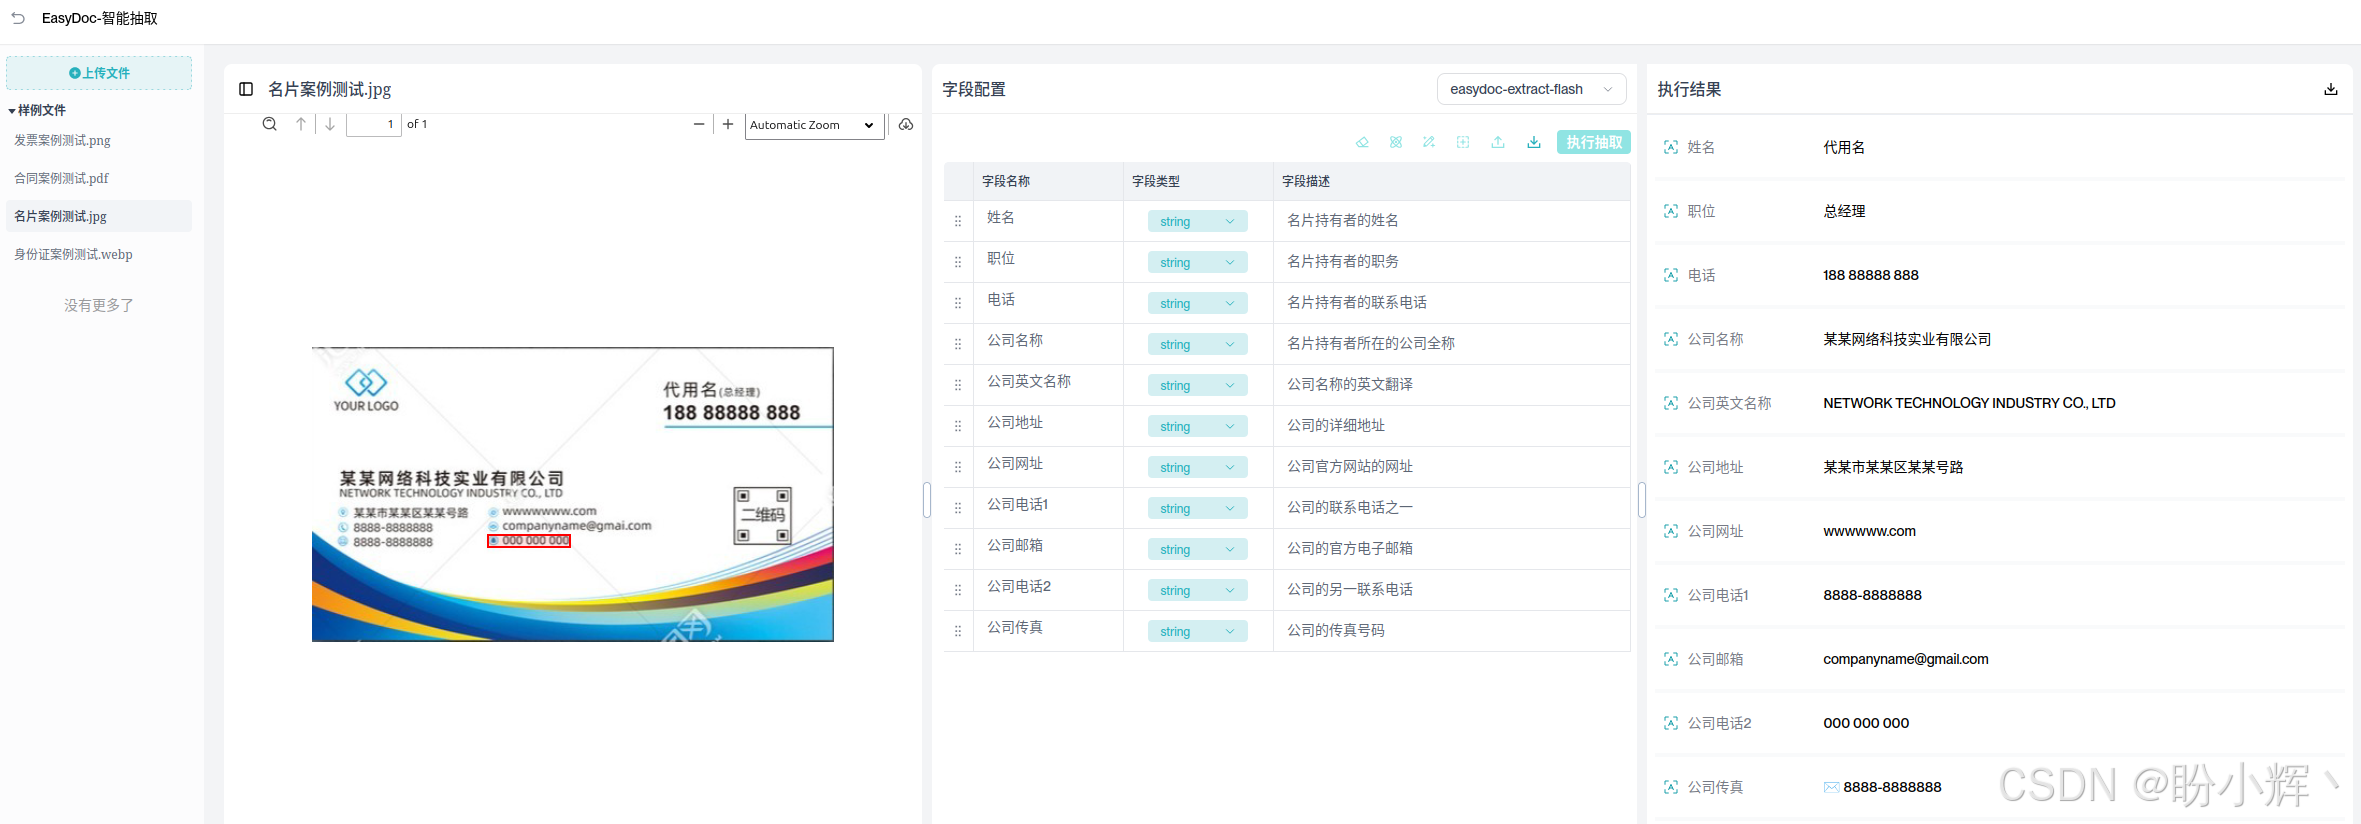Click the 上传文件 upload button
The height and width of the screenshot is (824, 2361).
pos(99,73)
